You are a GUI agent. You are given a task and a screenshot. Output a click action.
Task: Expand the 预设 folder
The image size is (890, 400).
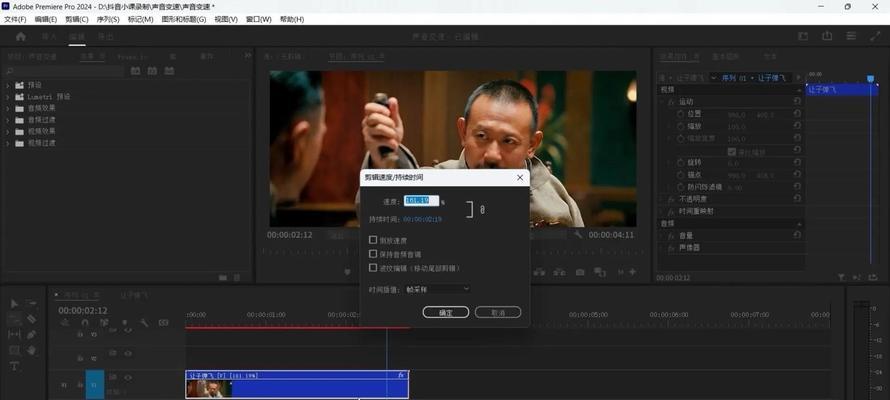coord(8,85)
